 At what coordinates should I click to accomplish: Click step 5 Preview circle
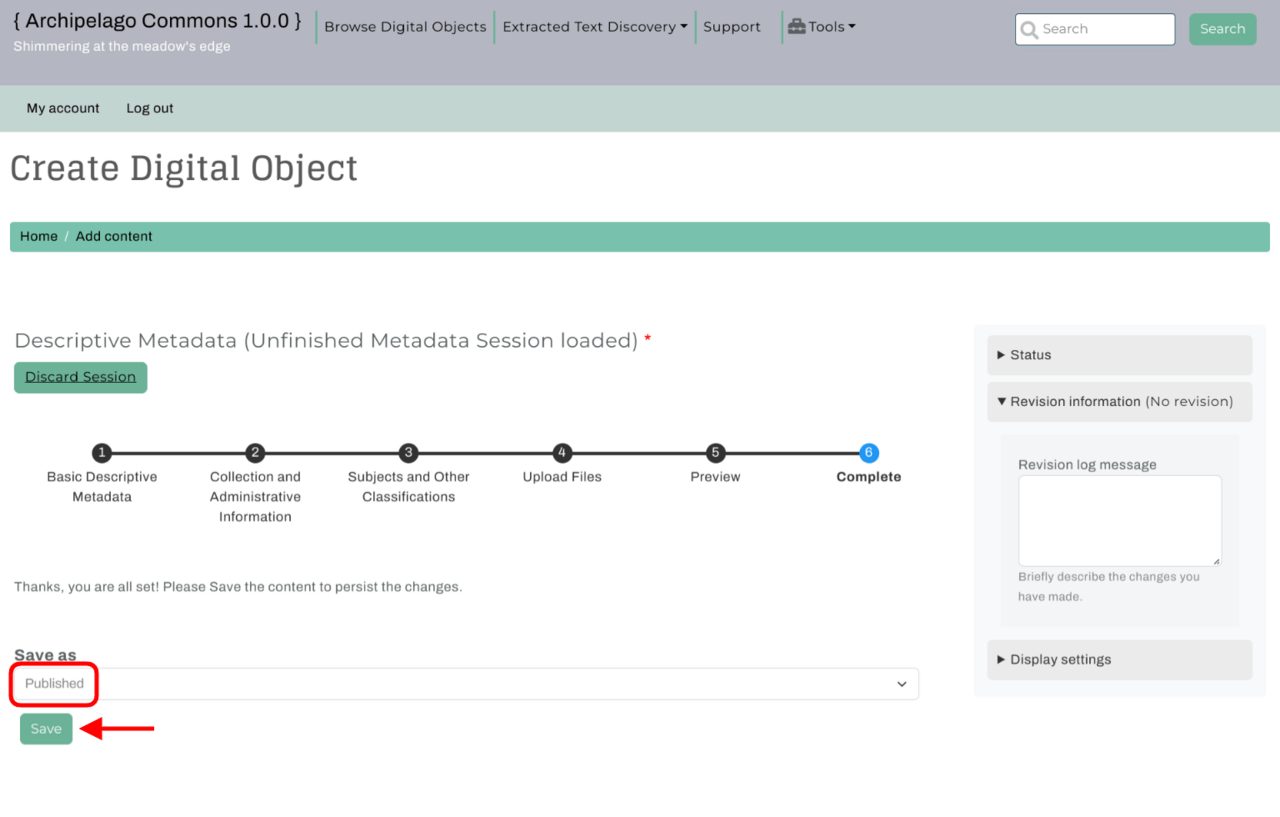pyautogui.click(x=715, y=453)
